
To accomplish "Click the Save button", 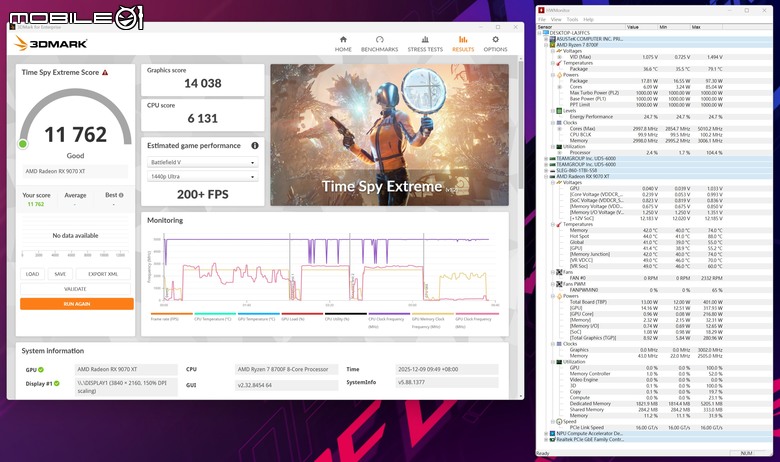I will pos(60,274).
